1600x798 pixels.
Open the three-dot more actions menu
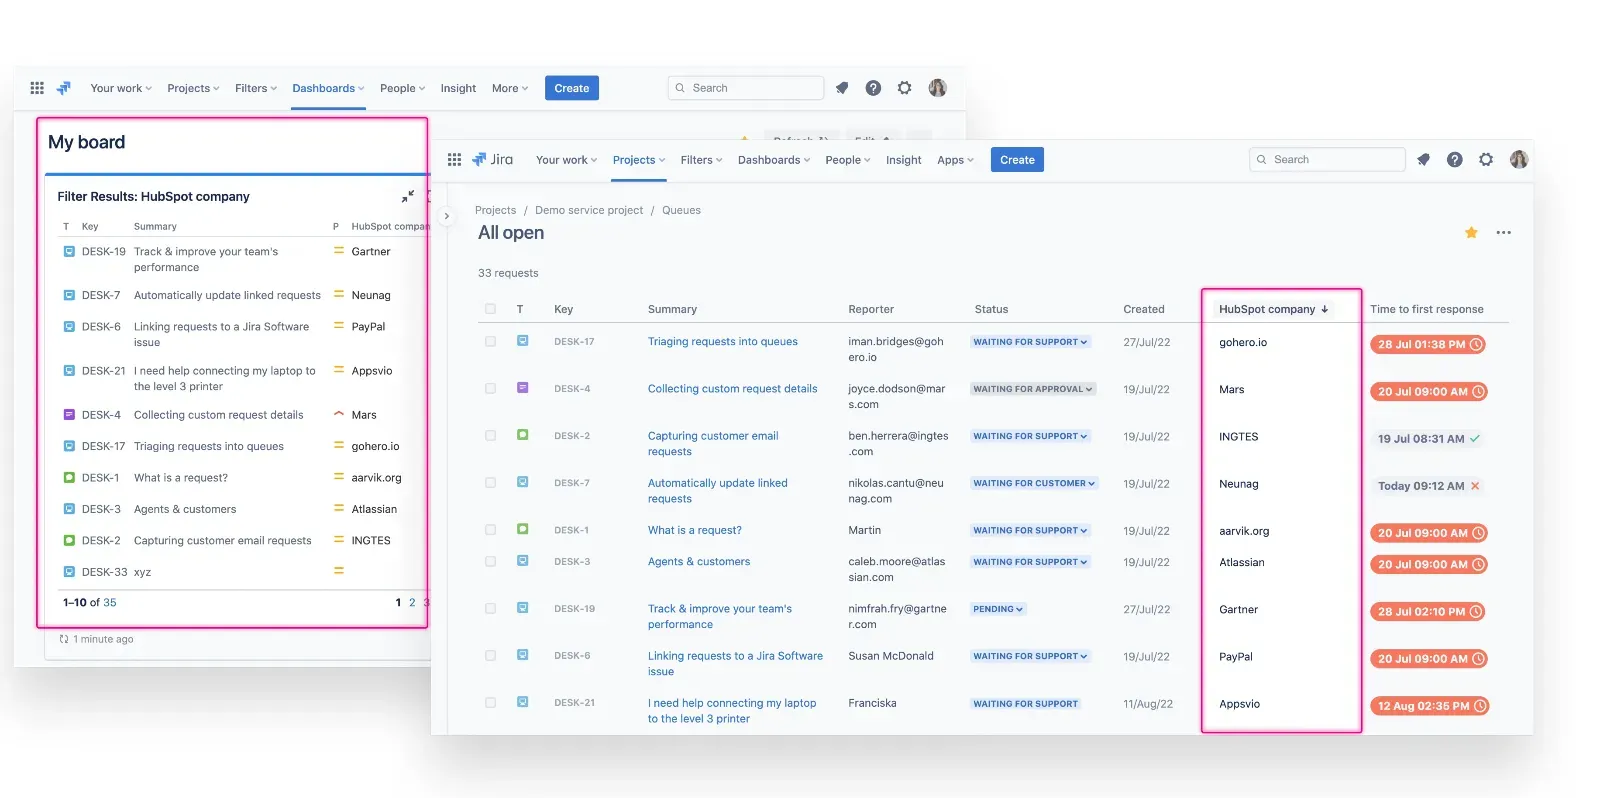coord(1503,233)
